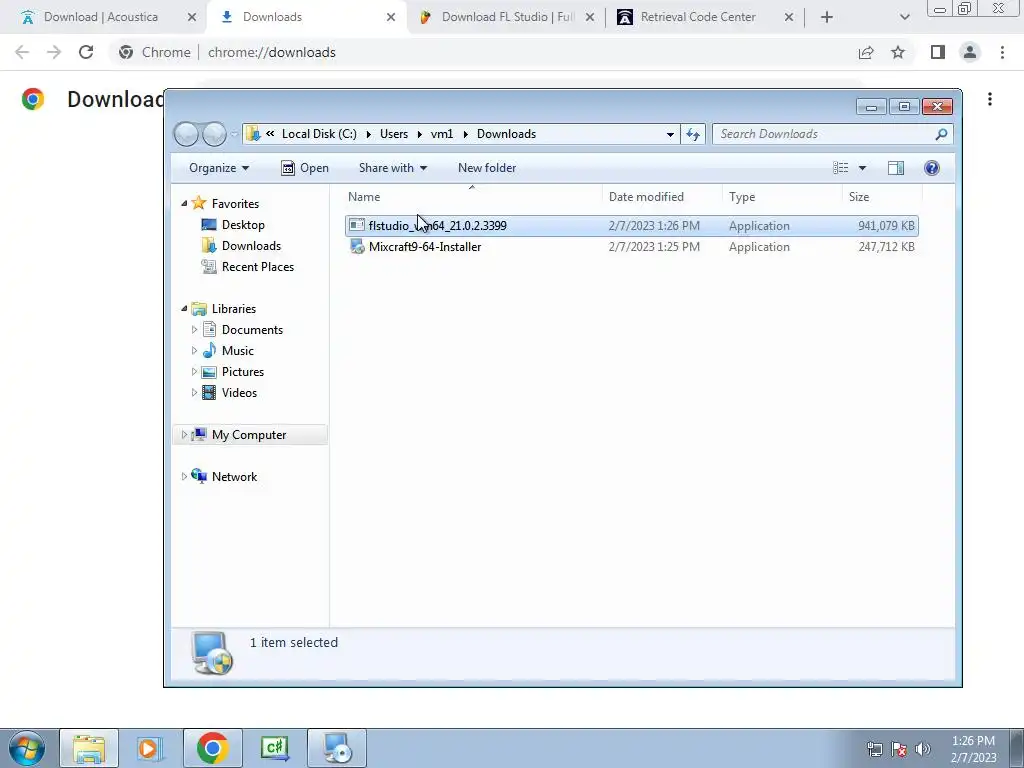Open Downloads page three-dot more actions
The image size is (1024, 768).
pos(990,99)
